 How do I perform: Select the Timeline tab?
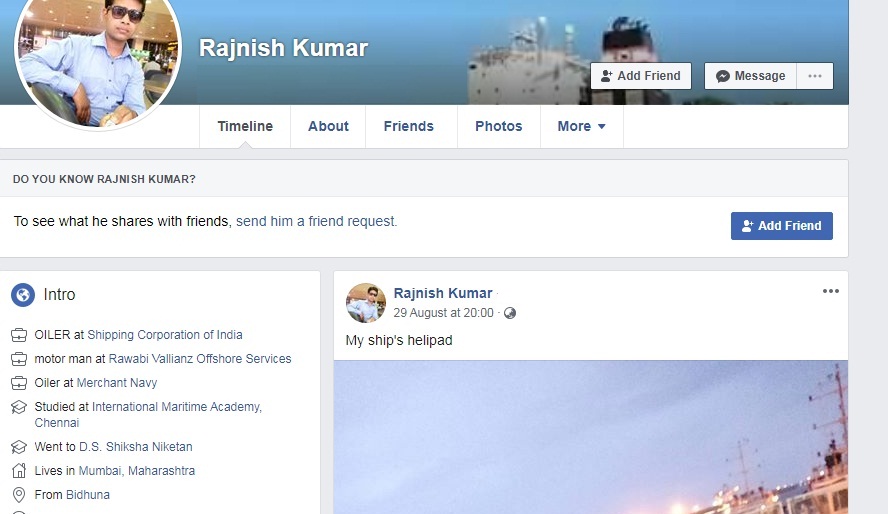[x=245, y=126]
